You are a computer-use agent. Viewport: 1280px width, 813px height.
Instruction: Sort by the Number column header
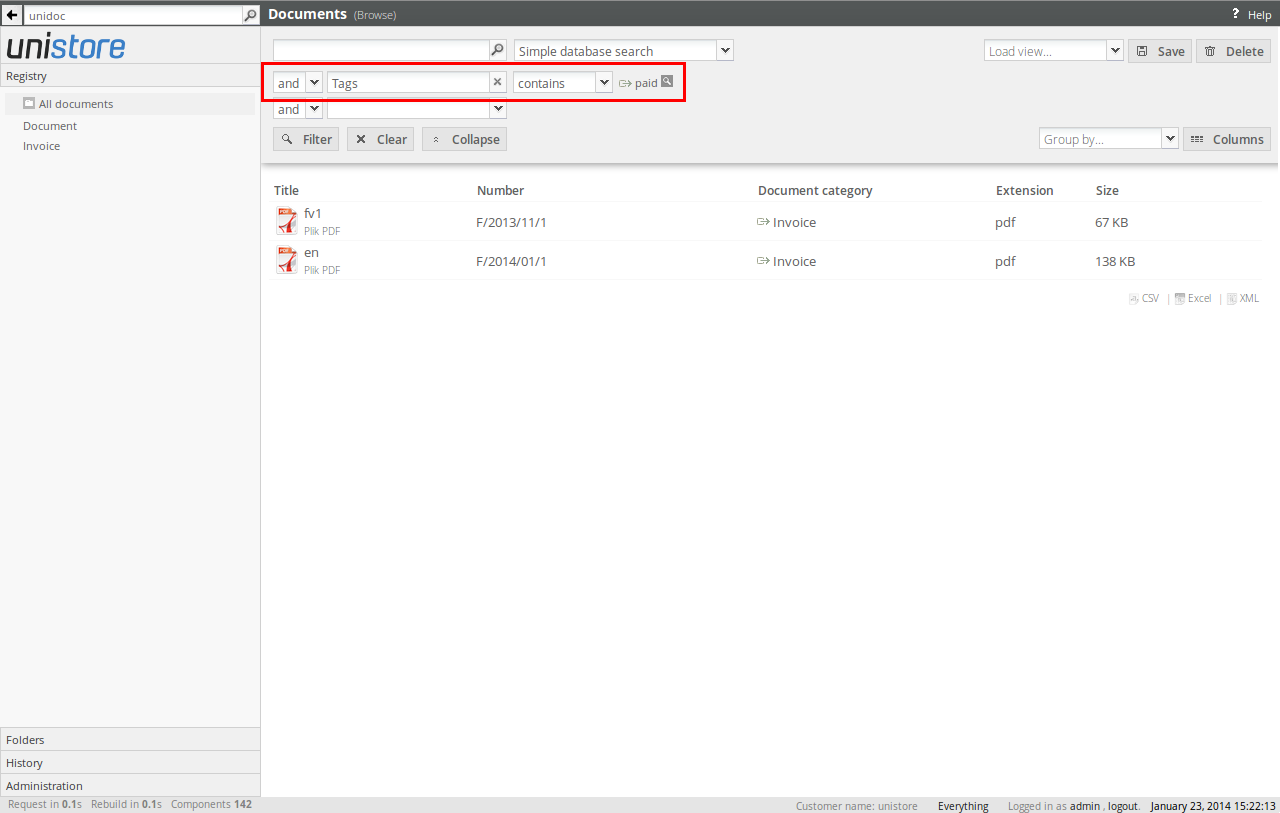[x=500, y=190]
